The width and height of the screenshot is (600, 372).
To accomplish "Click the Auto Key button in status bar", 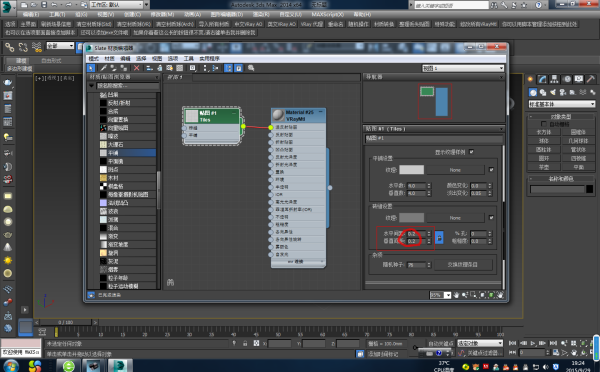I will pos(441,343).
